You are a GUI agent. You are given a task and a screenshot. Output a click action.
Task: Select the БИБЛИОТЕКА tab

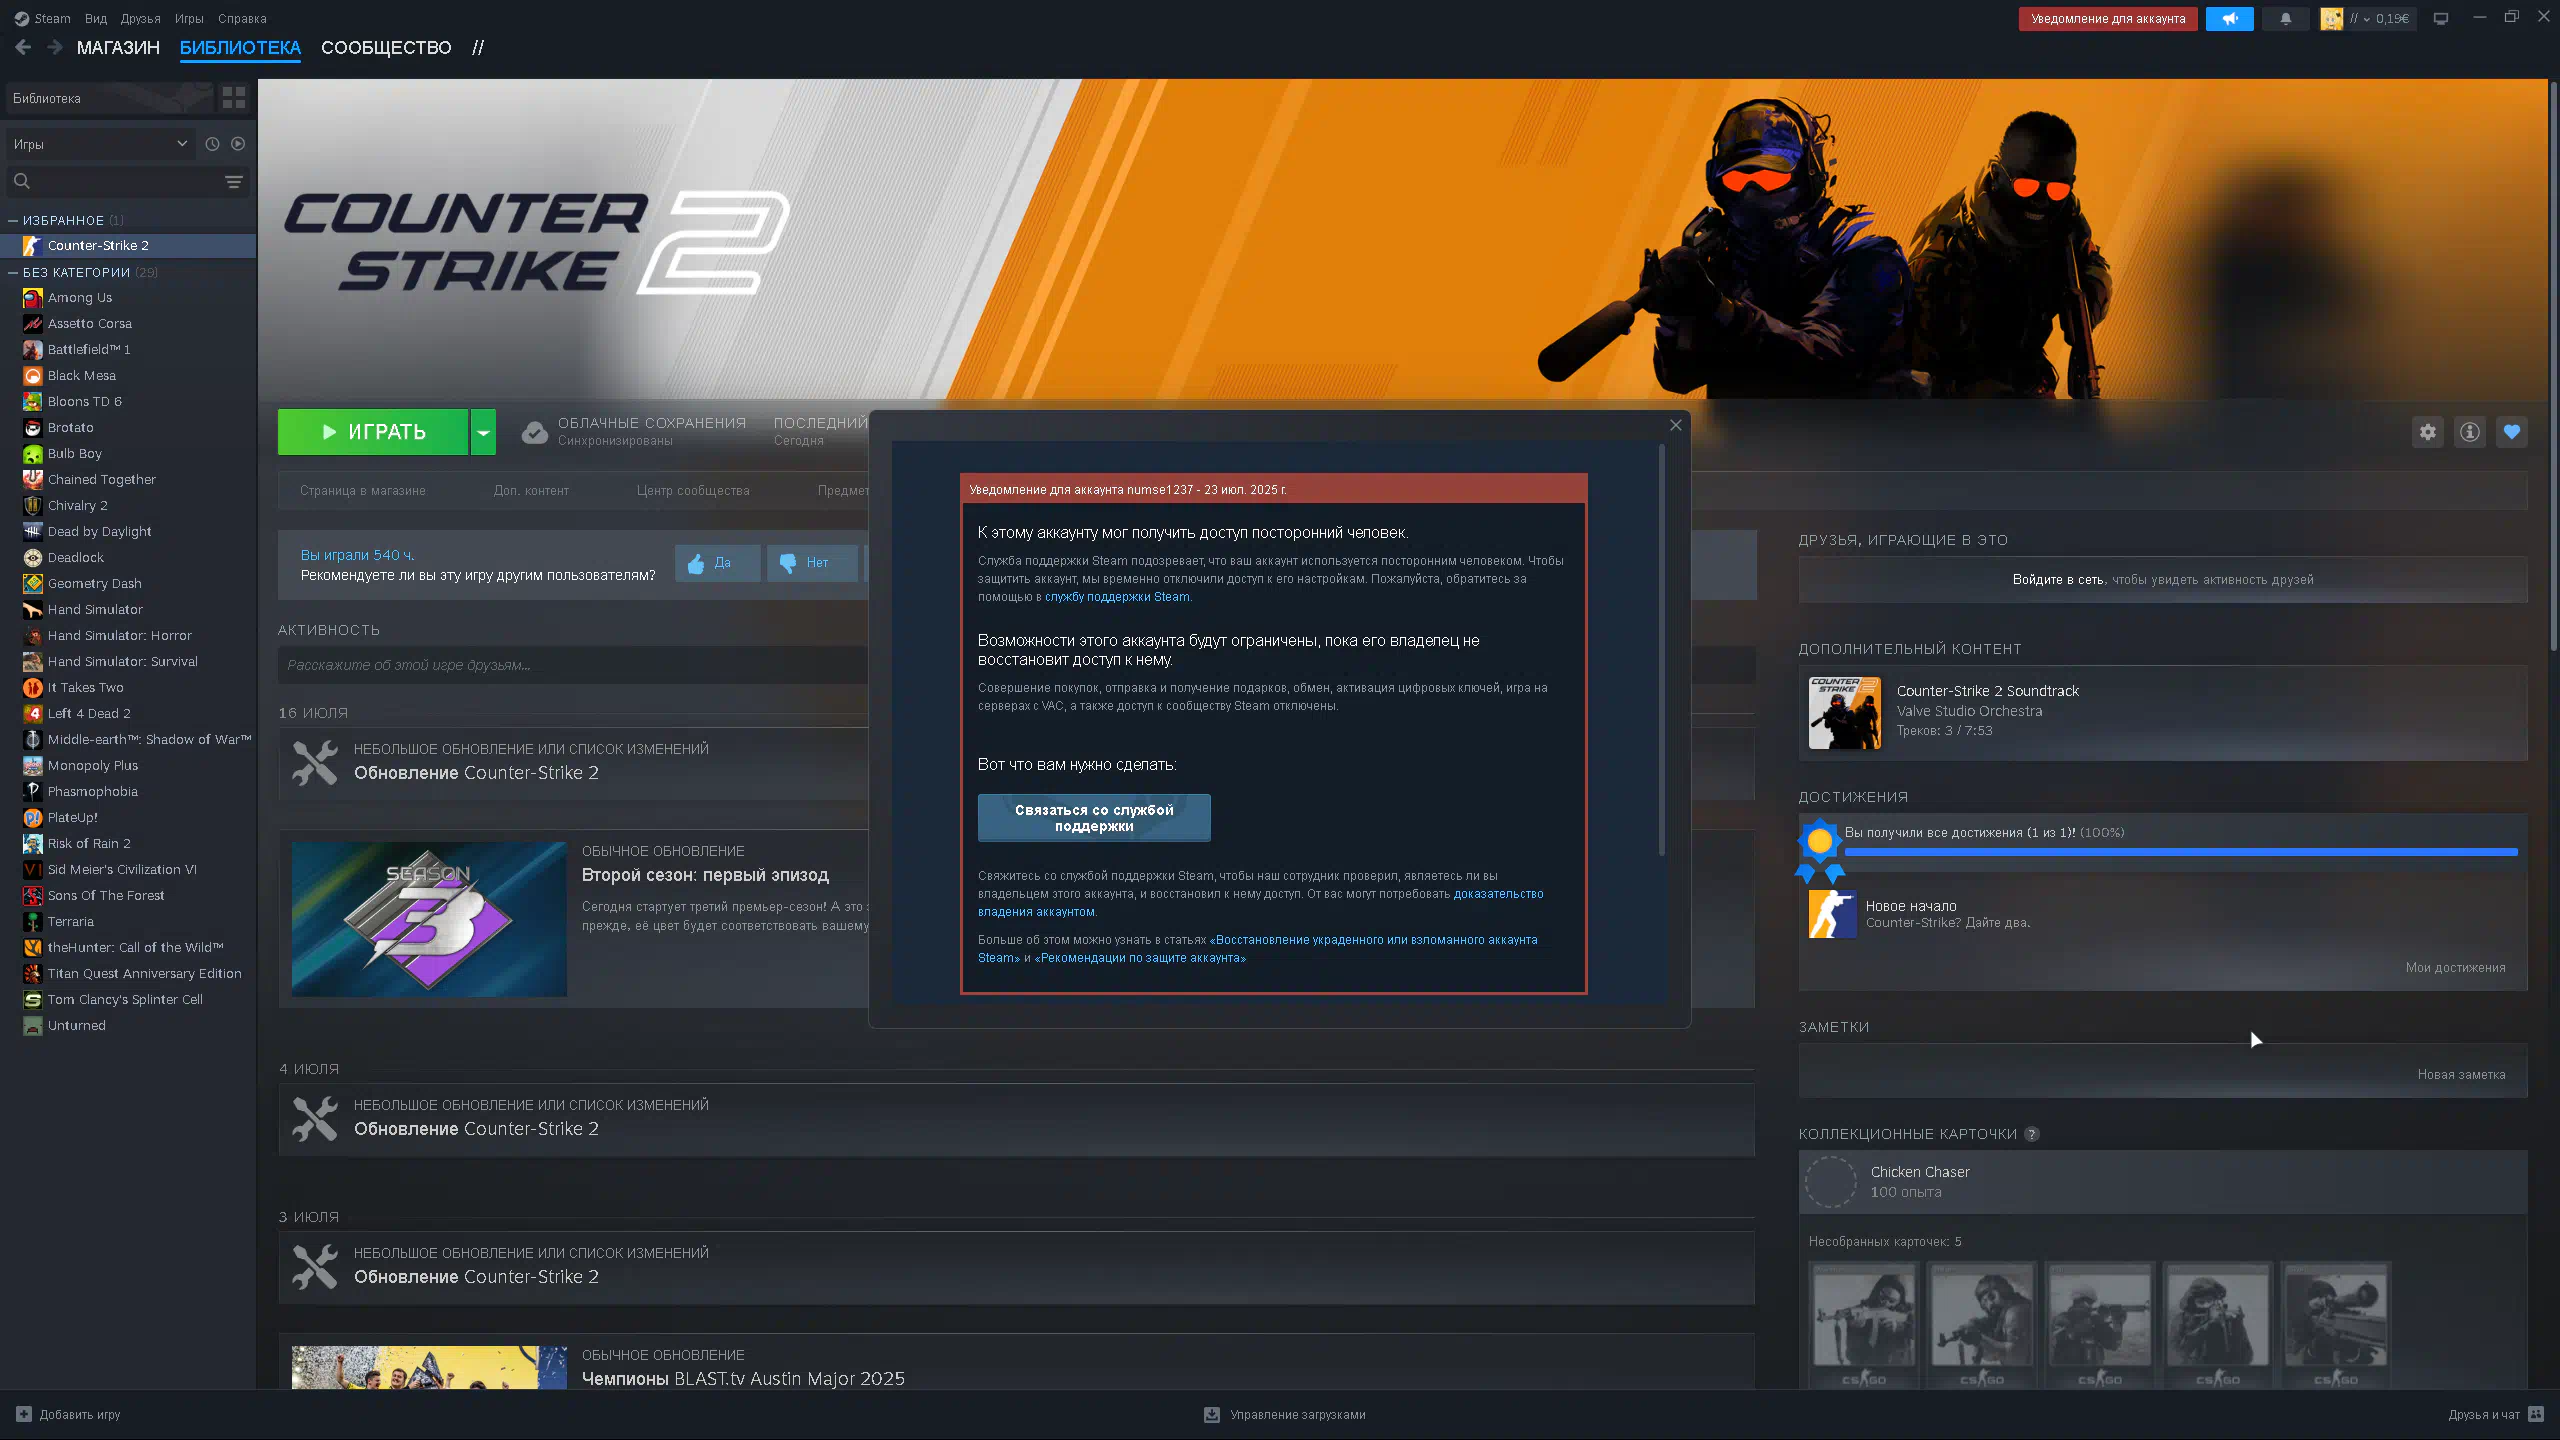coord(240,47)
